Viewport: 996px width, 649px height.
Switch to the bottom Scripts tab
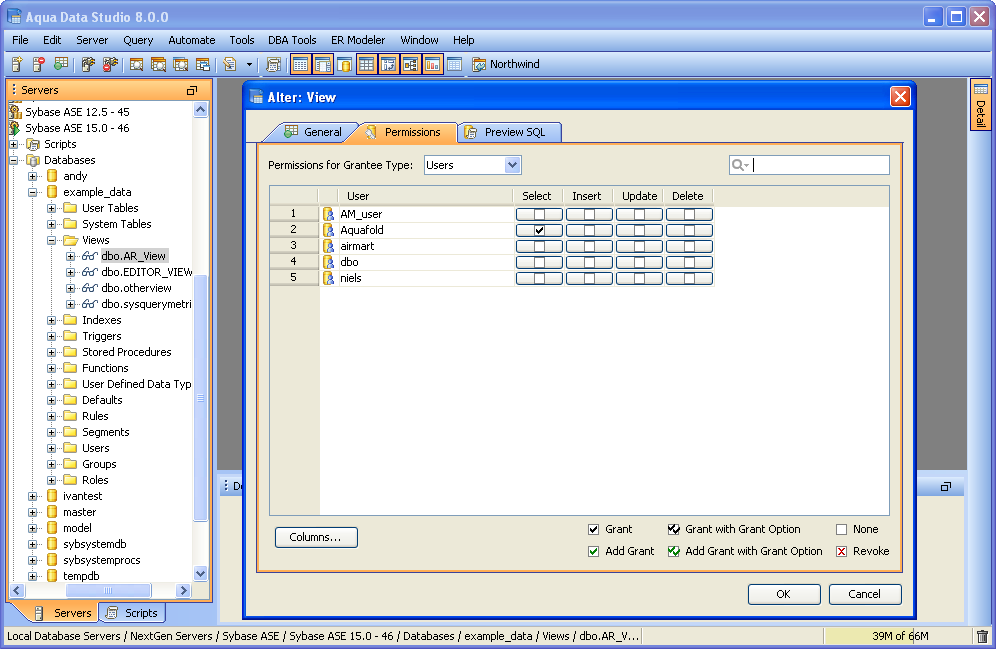point(132,613)
